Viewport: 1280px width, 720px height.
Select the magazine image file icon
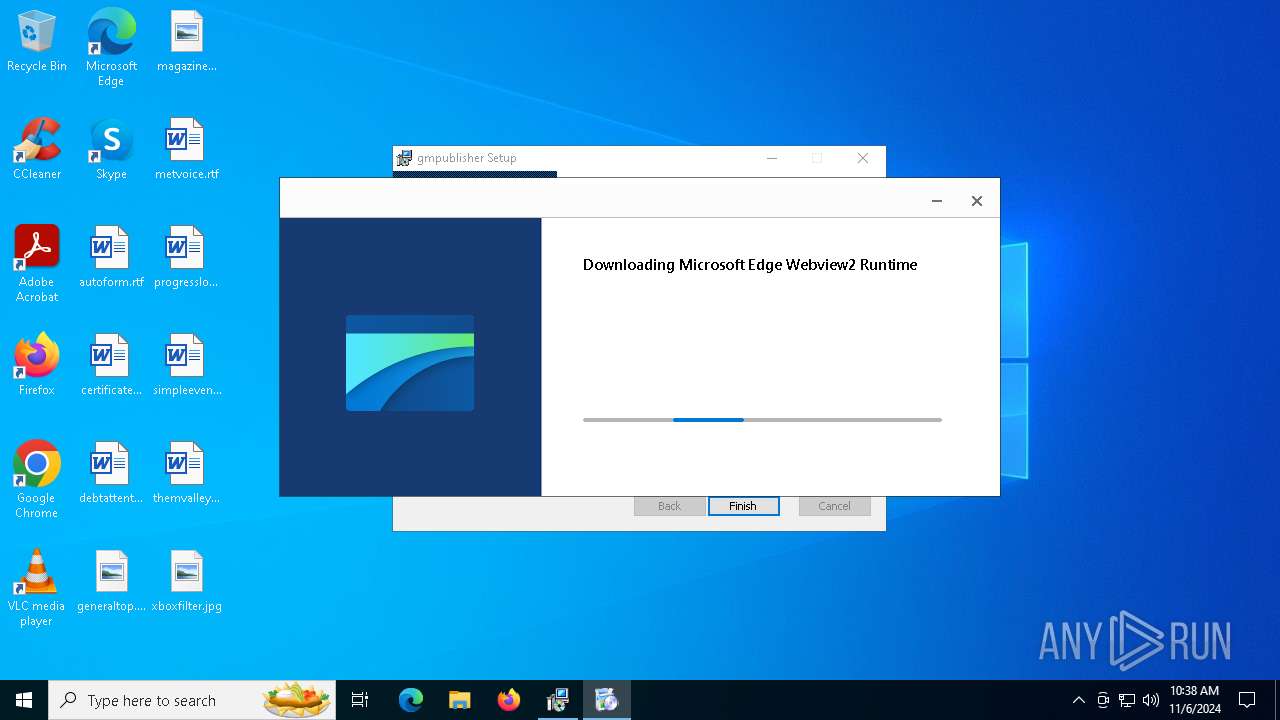tap(187, 42)
